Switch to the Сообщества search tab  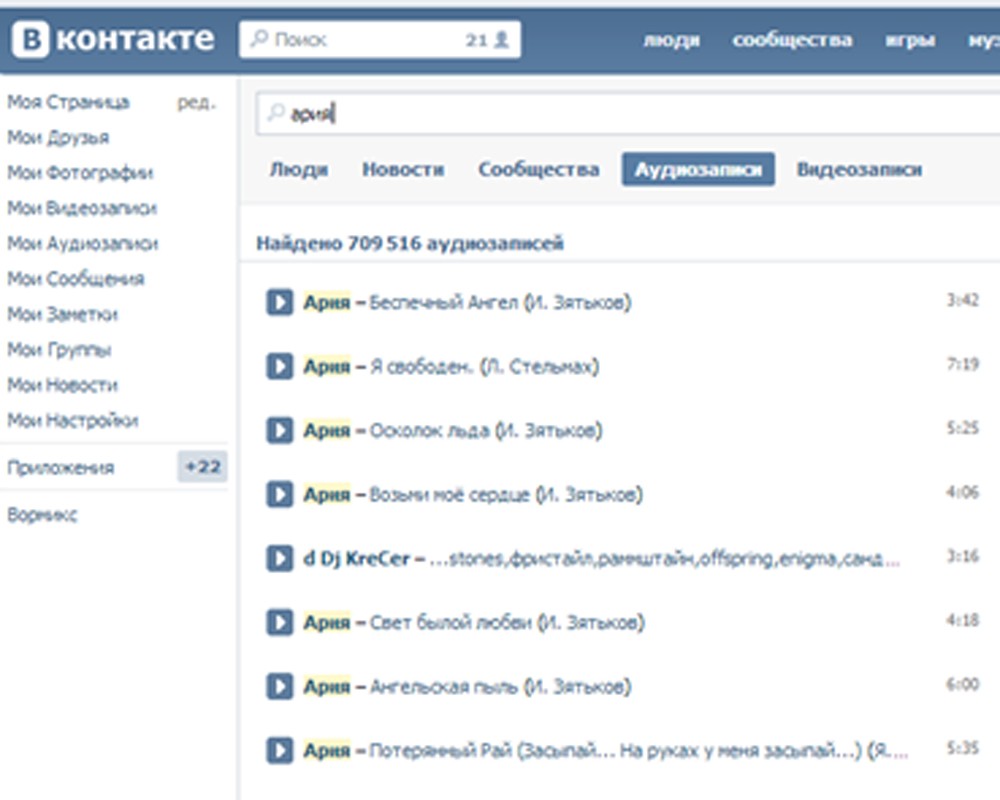(x=539, y=170)
